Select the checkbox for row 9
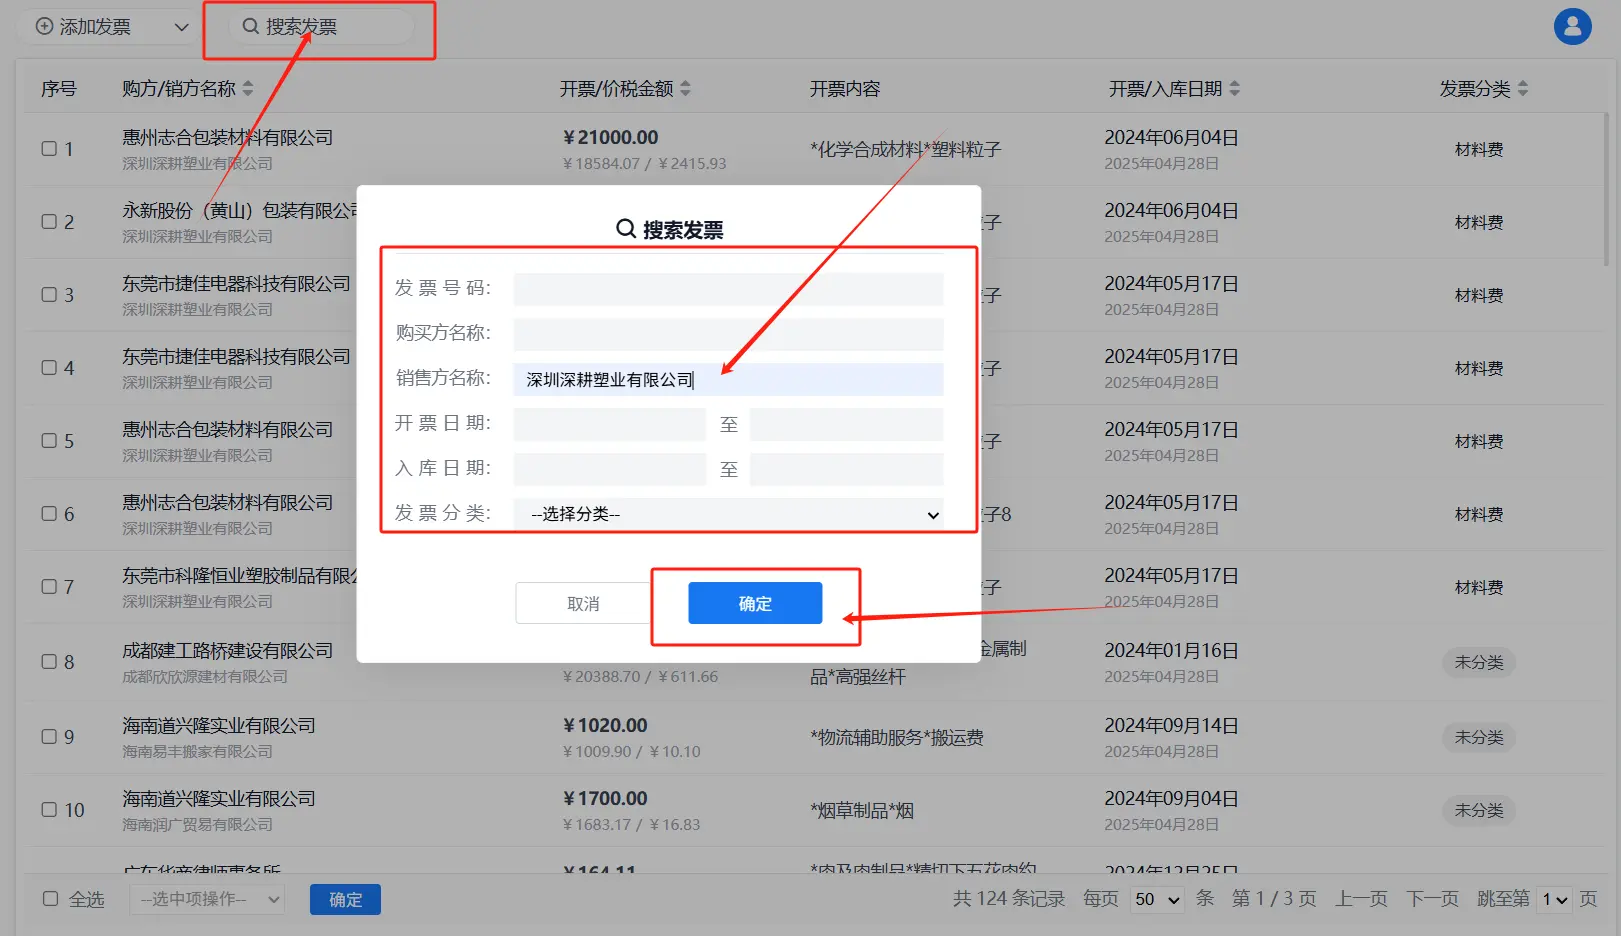 [49, 737]
